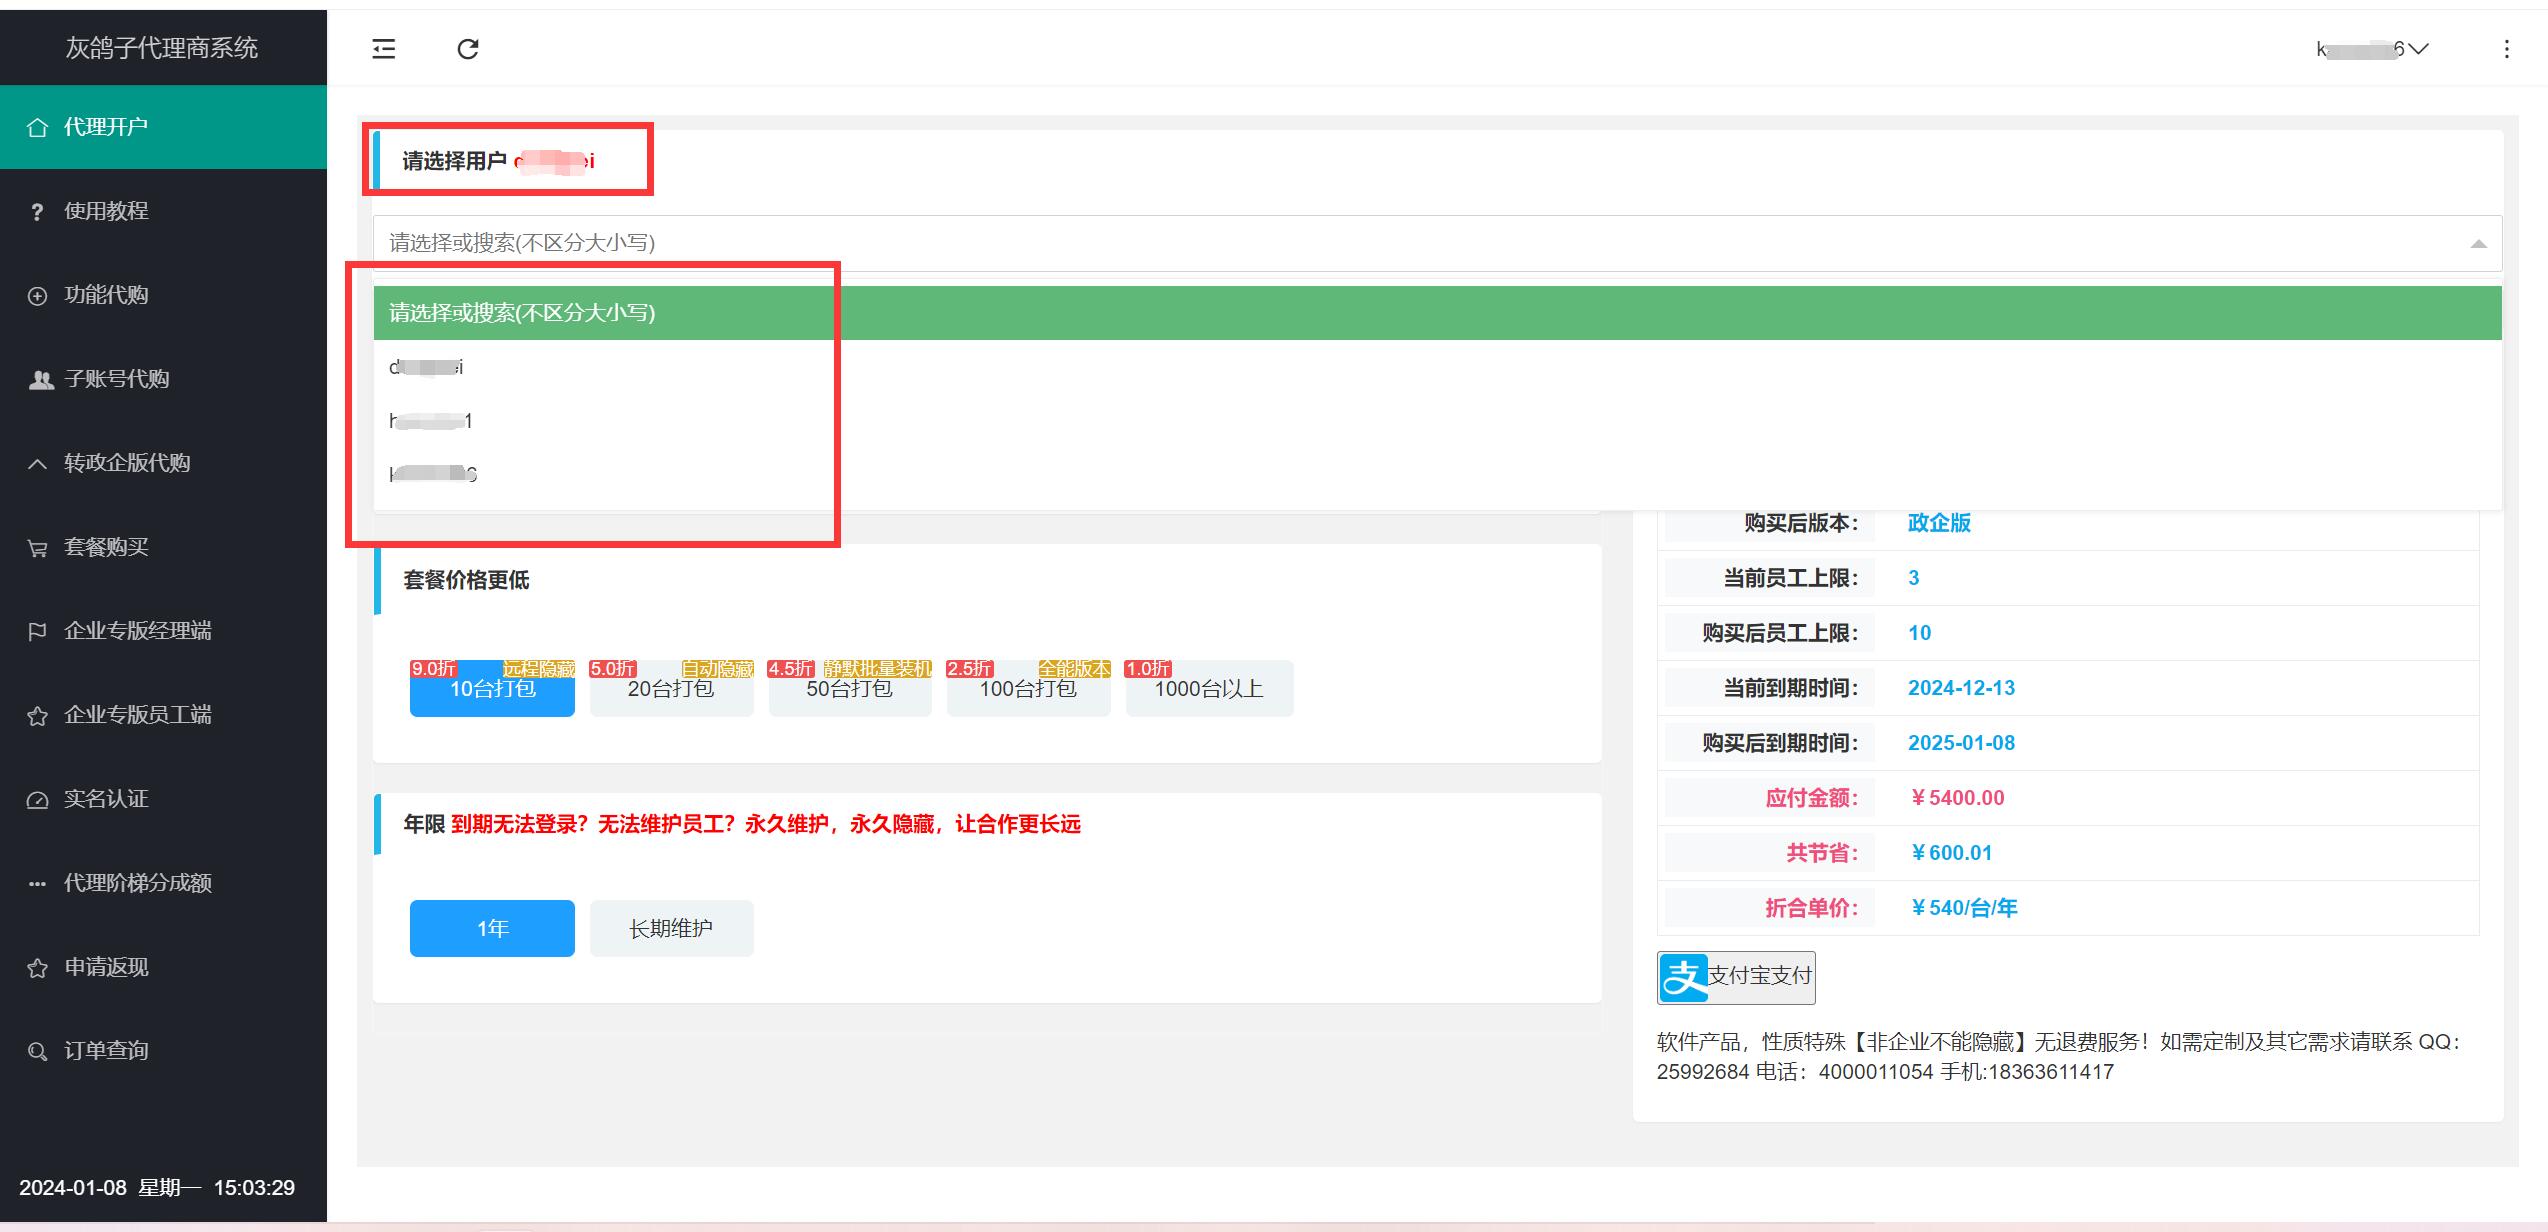Choose the 1000台以上 package button
Screen dimensions: 2548x1232
click(x=1209, y=689)
